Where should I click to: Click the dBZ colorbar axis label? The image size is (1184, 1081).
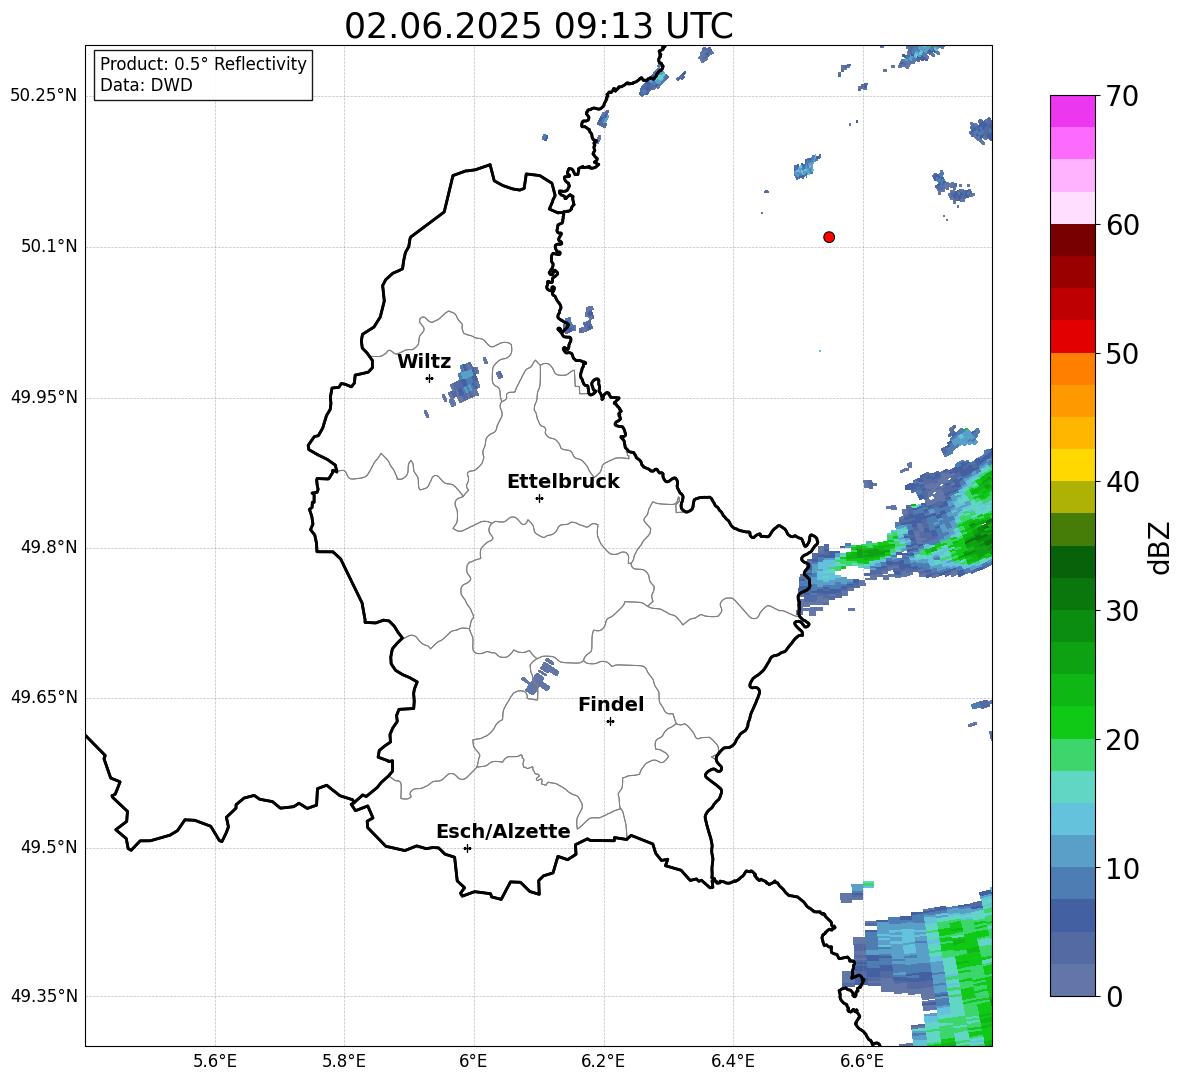point(1161,548)
